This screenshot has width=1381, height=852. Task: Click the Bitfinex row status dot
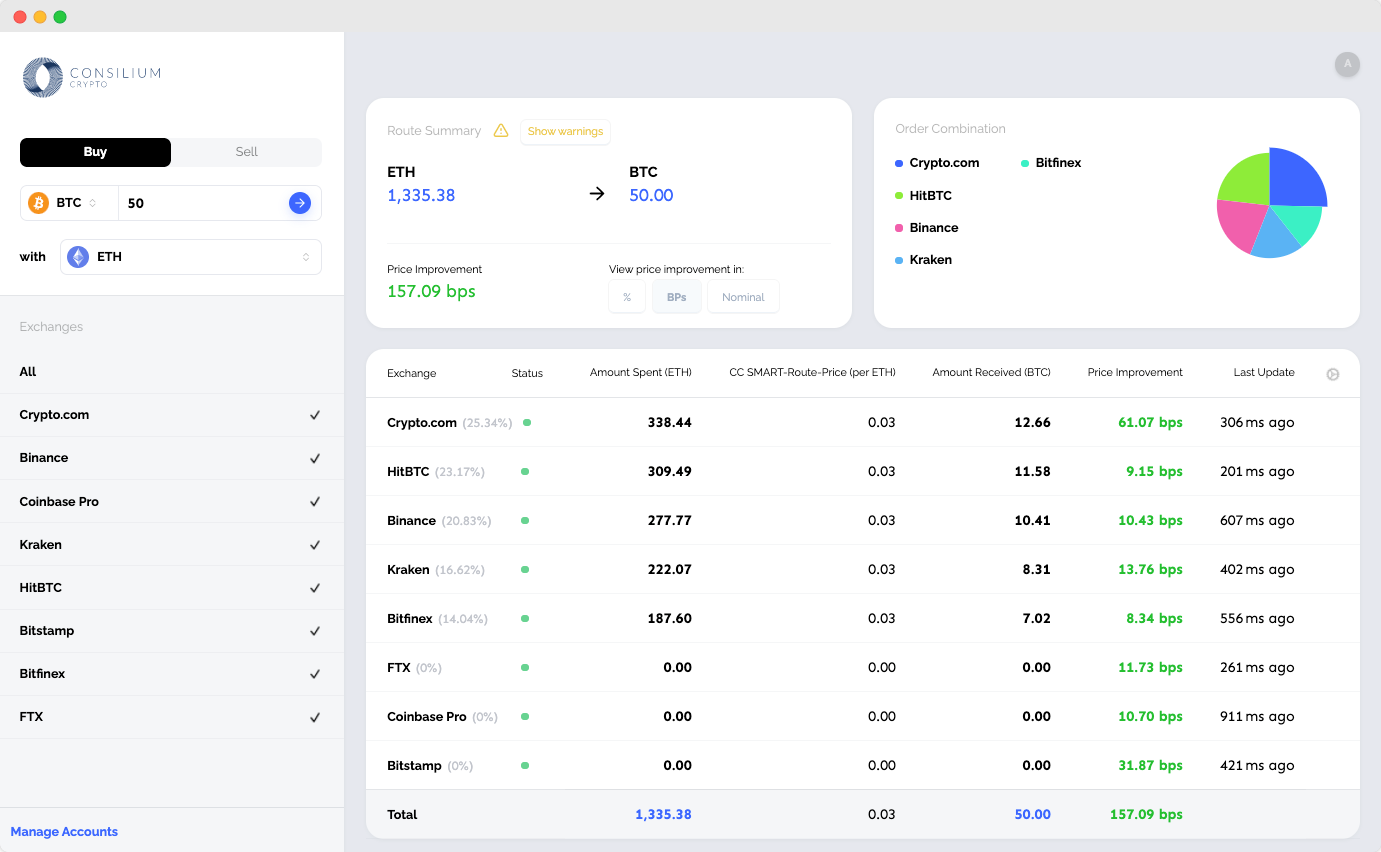point(525,619)
